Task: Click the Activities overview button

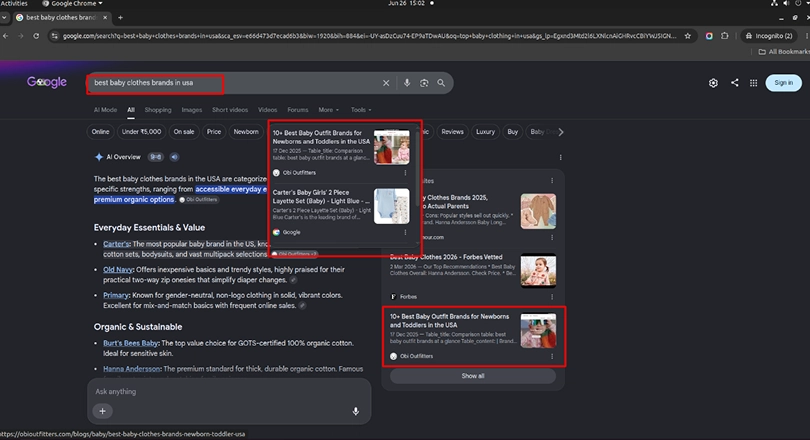Action: pyautogui.click(x=14, y=3)
